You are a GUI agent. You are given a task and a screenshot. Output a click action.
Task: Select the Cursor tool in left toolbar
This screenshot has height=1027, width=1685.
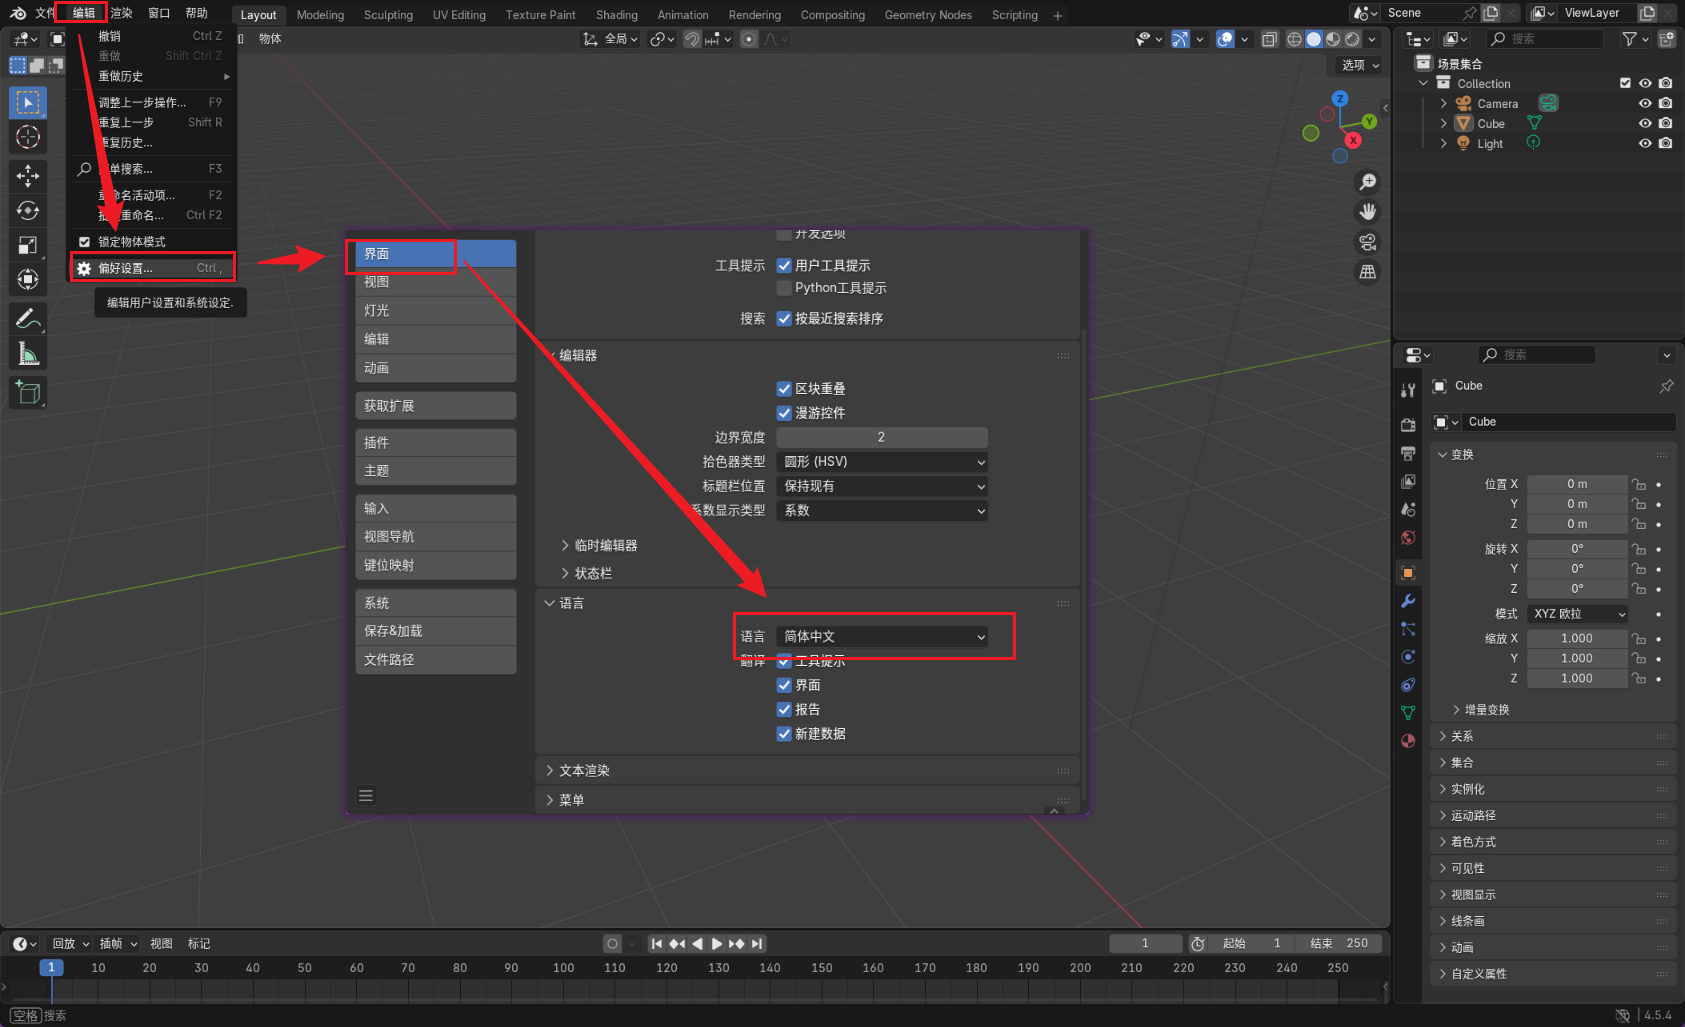[28, 137]
